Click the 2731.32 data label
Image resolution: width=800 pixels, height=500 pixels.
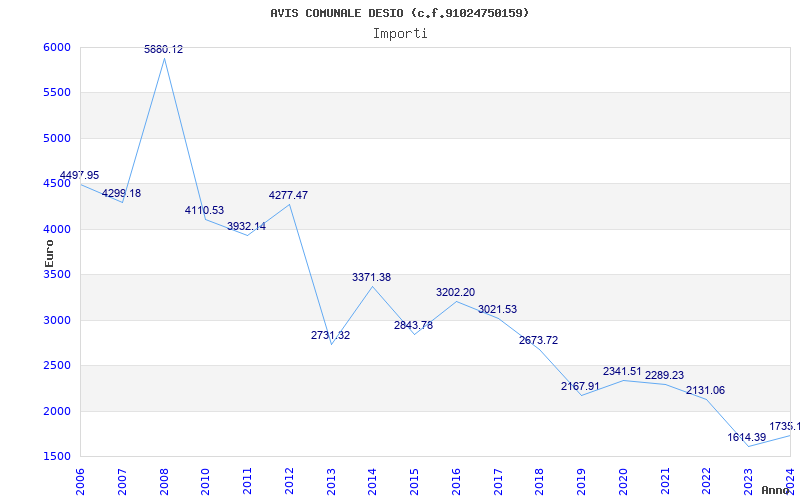331,335
